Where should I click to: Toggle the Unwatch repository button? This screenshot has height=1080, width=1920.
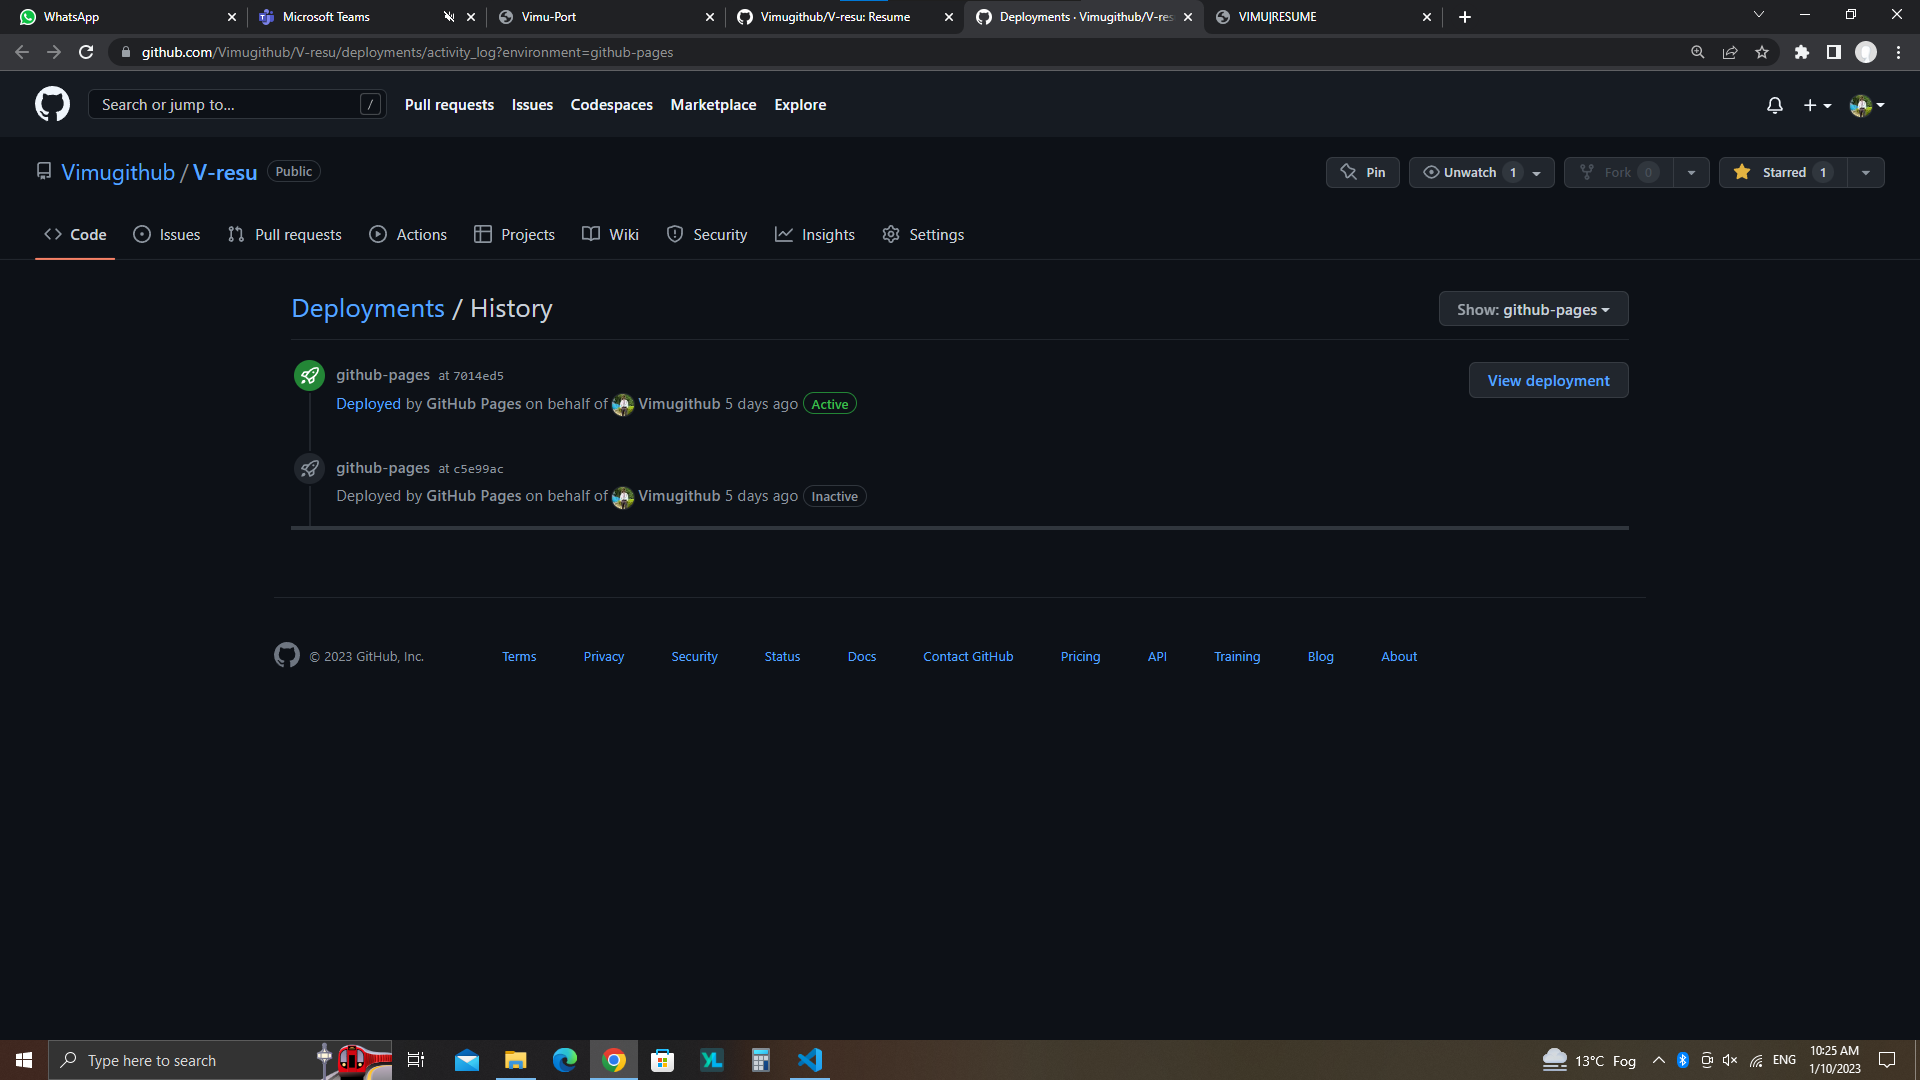[1469, 172]
